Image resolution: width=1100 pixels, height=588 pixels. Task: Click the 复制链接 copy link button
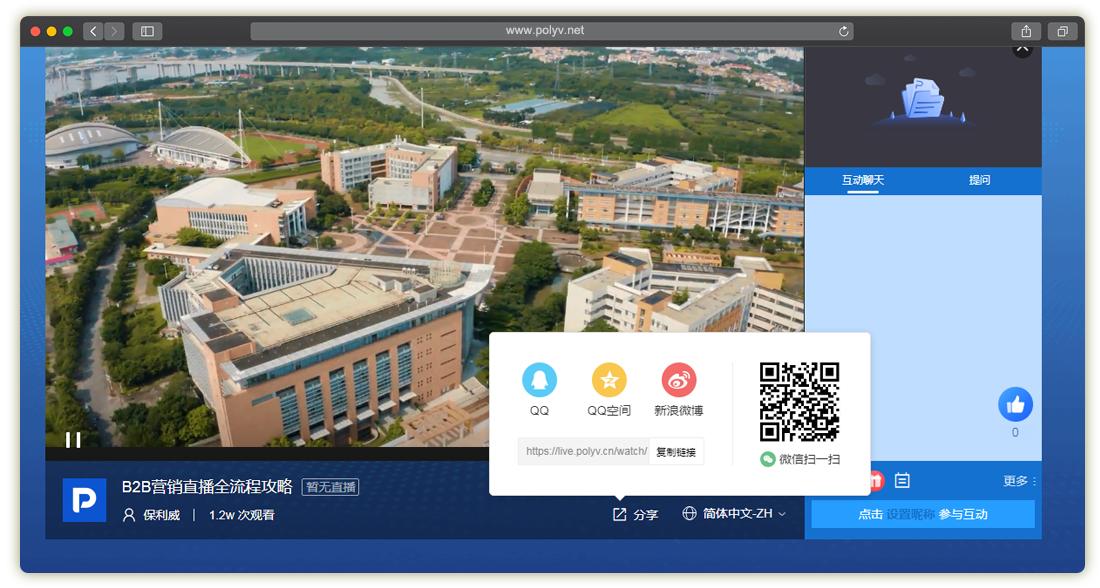click(677, 452)
